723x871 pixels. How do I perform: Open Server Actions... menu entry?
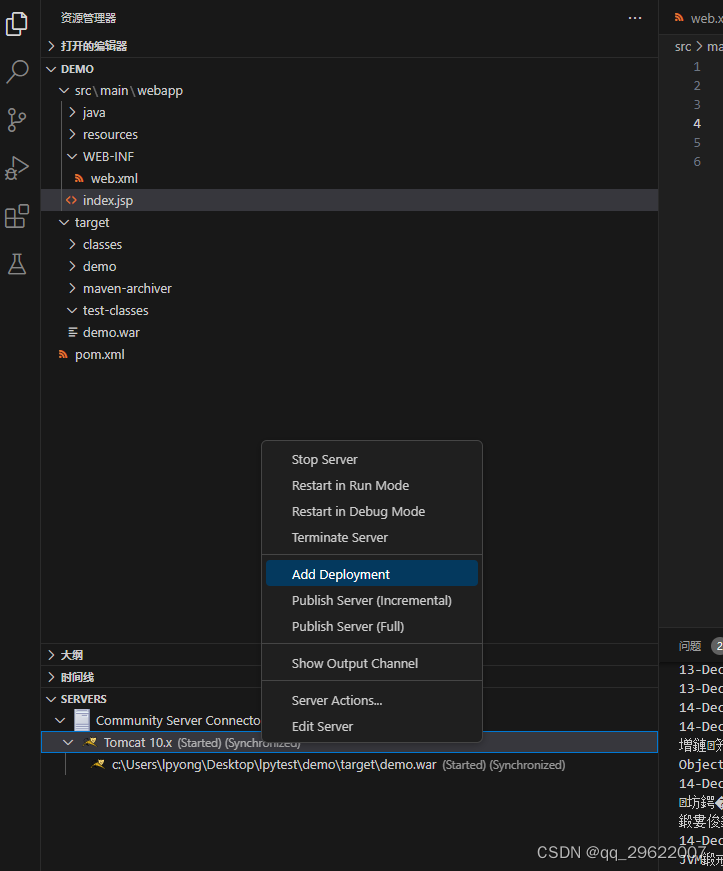372,700
